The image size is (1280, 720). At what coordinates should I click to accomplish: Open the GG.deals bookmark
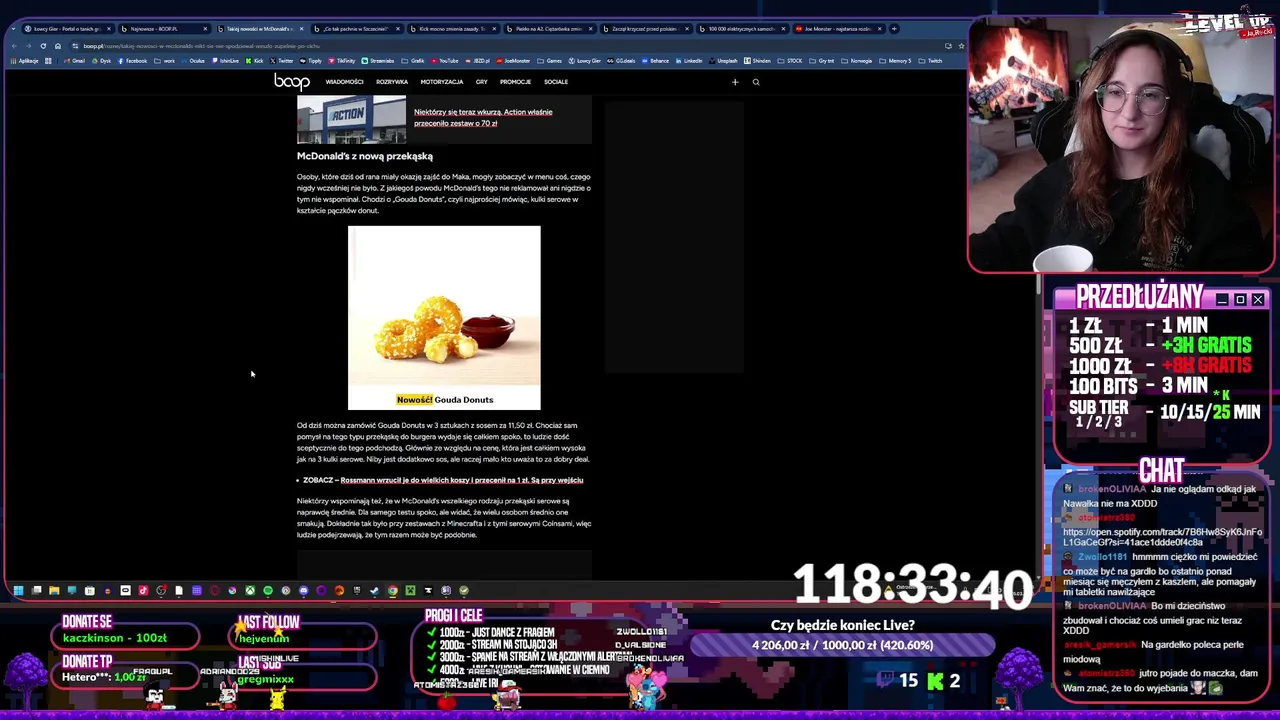click(622, 61)
